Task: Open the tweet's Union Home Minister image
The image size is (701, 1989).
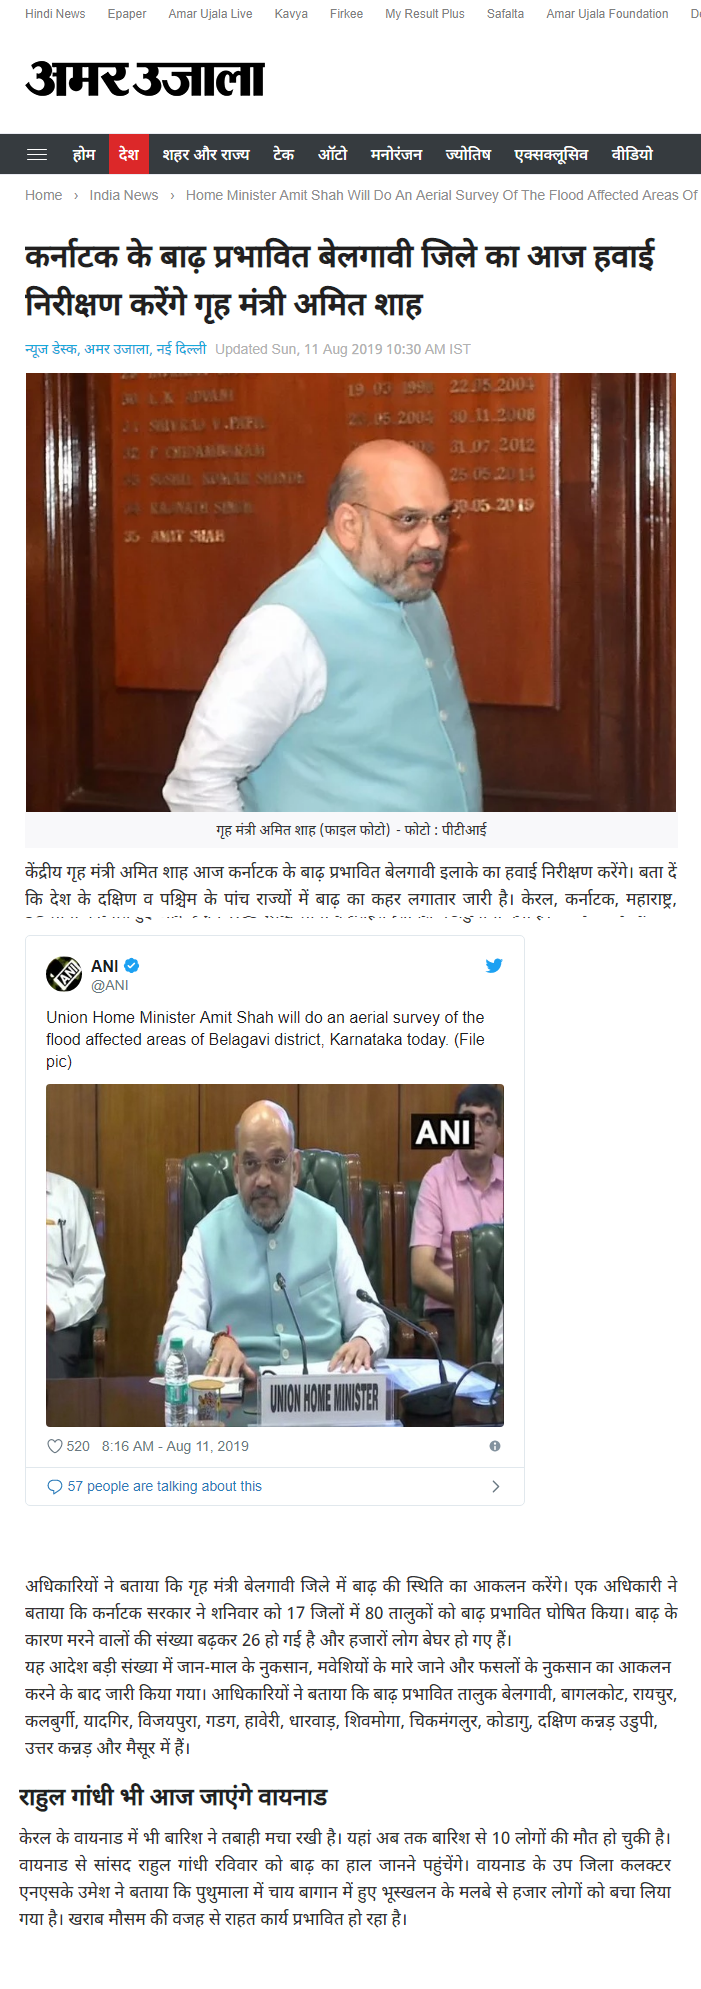Action: [275, 1255]
